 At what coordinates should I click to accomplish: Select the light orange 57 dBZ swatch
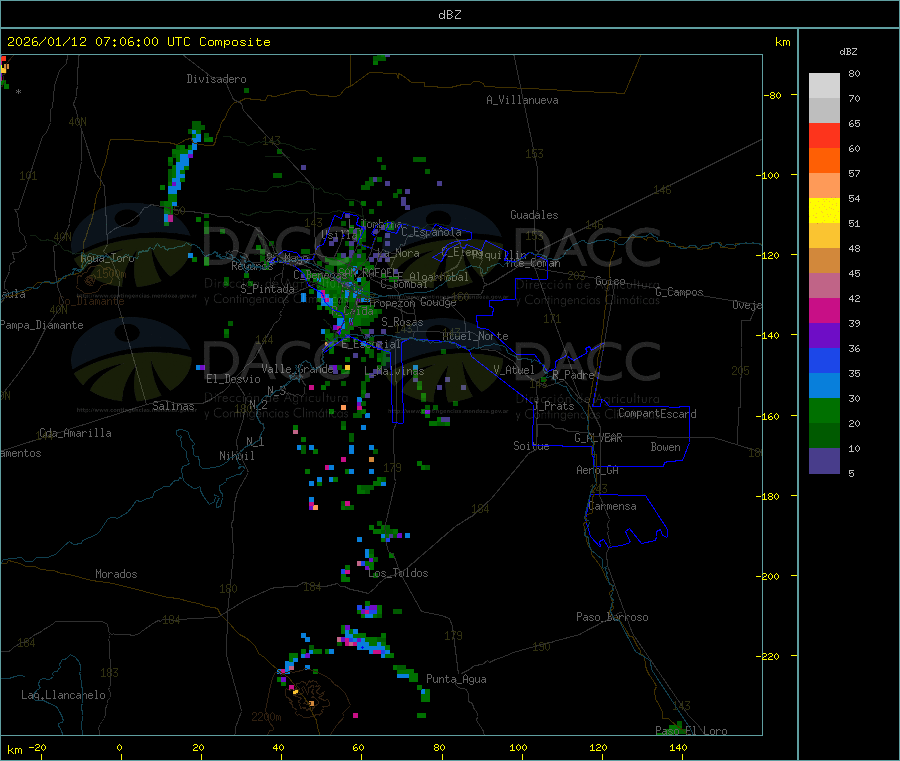[824, 185]
